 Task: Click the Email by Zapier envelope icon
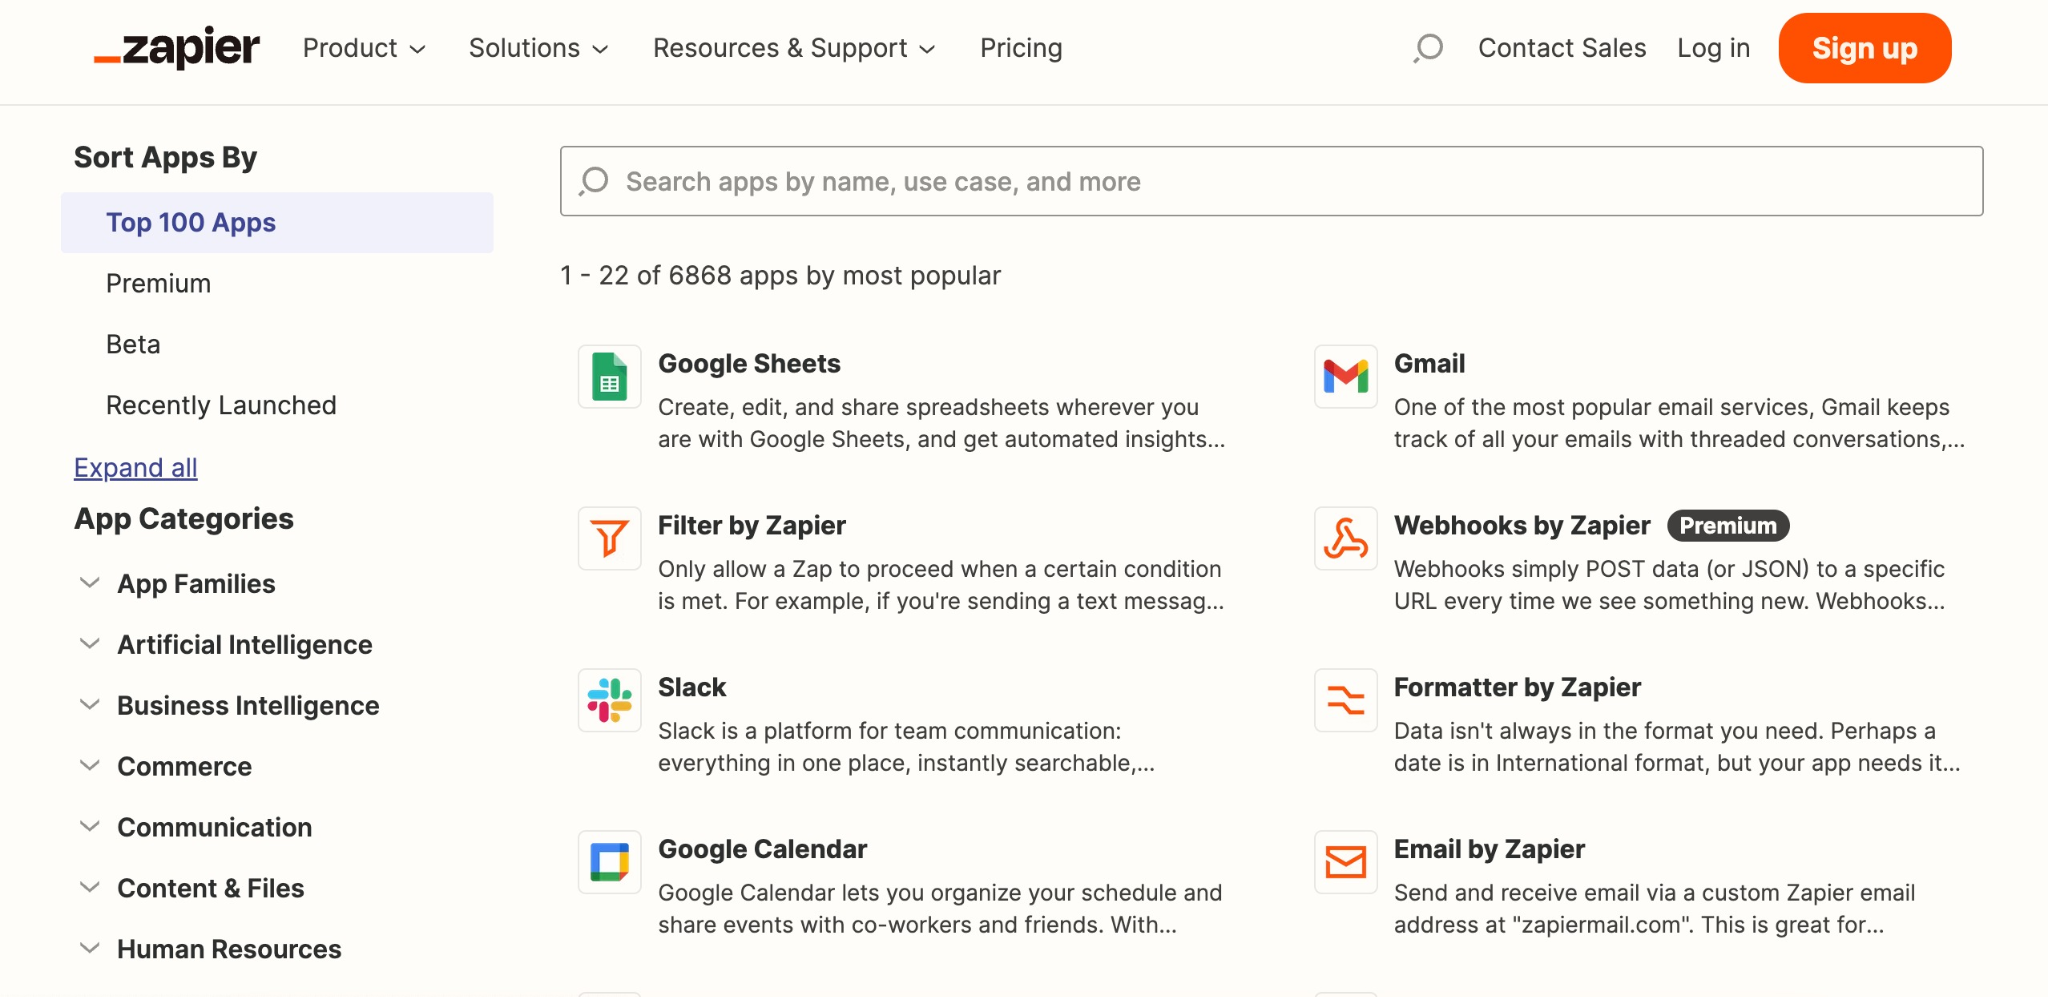1345,862
